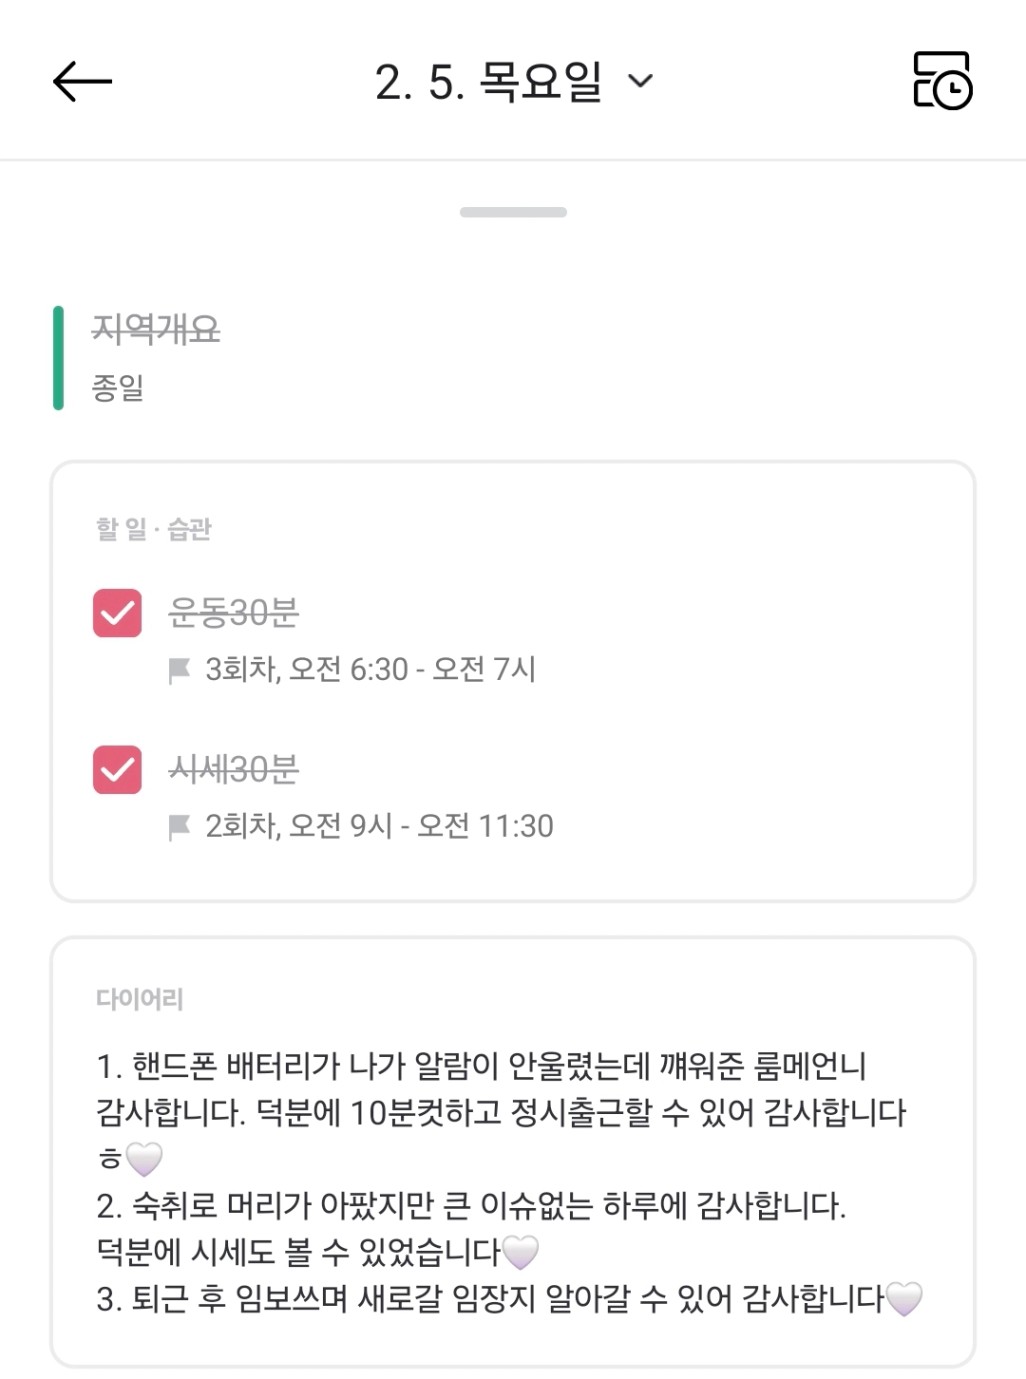The image size is (1026, 1379).
Task: Click the flag icon under 시세30분
Action: [180, 826]
